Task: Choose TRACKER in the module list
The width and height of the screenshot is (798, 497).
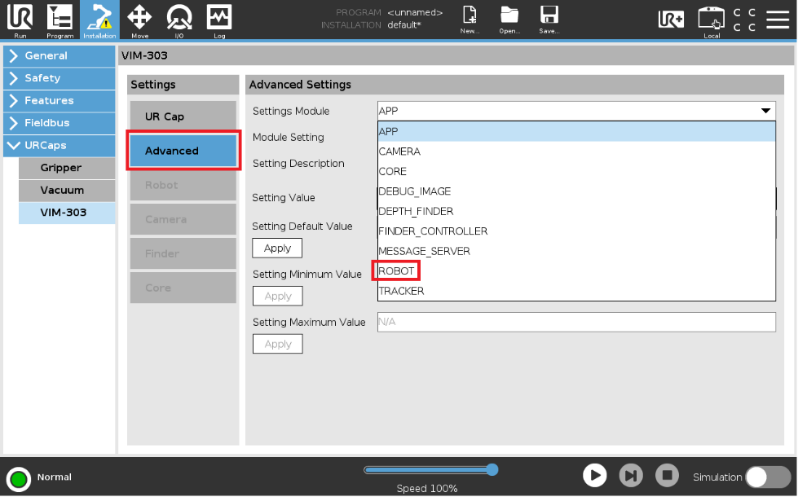Action: 576,291
